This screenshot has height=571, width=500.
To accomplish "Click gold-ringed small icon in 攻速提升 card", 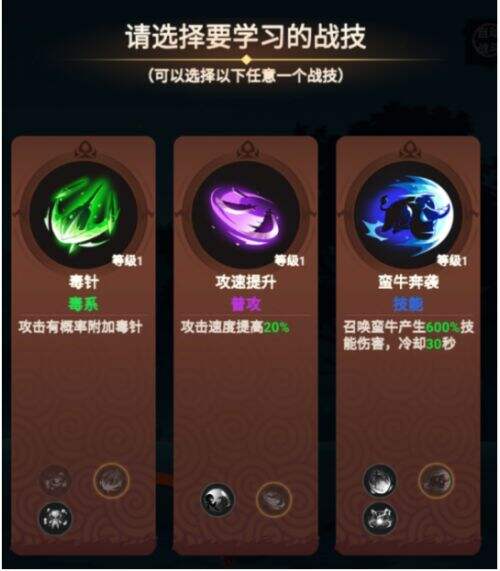I will (274, 500).
